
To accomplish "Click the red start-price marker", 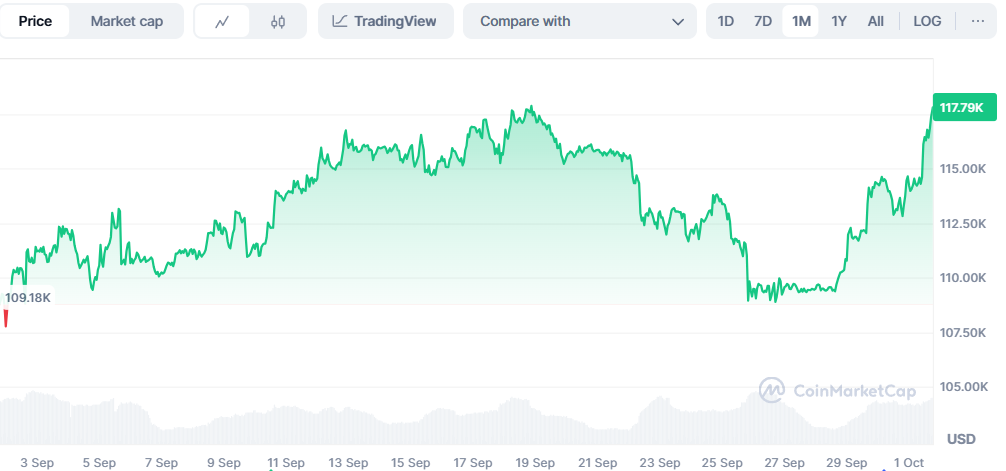I will click(6, 318).
